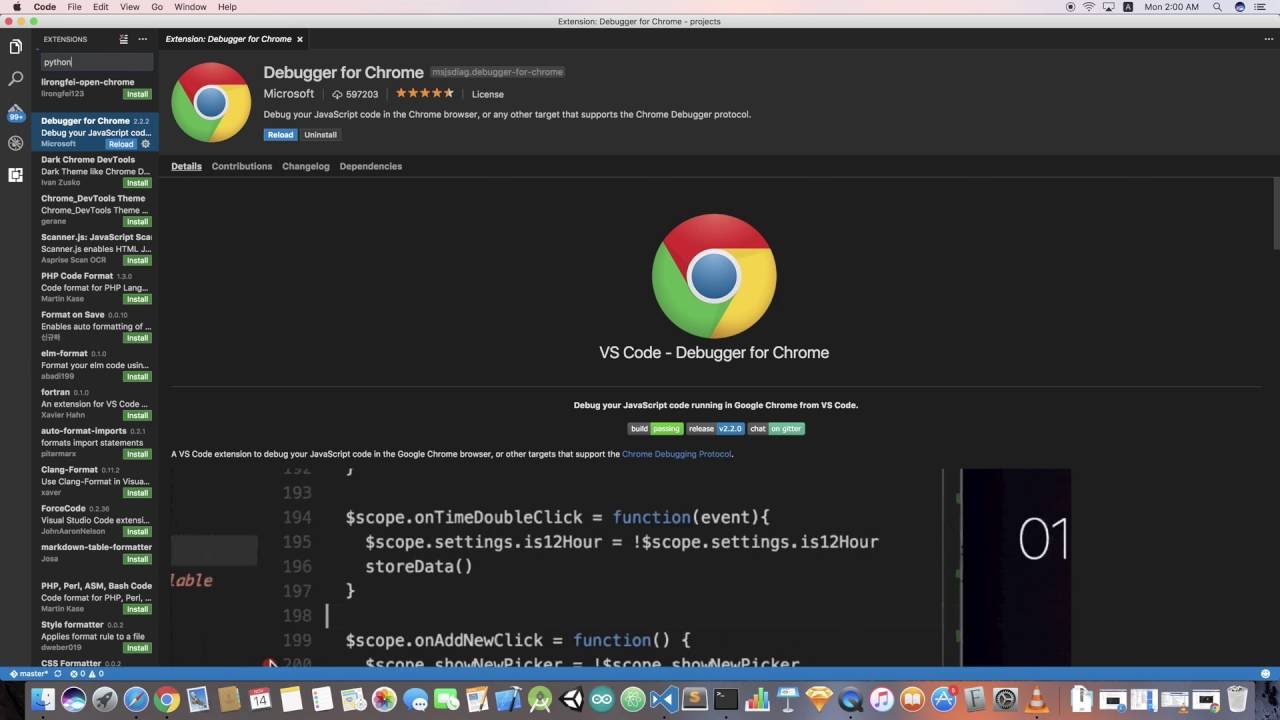Screen dimensions: 1280x720
Task: Open Finder from the dock
Action: coord(42,700)
